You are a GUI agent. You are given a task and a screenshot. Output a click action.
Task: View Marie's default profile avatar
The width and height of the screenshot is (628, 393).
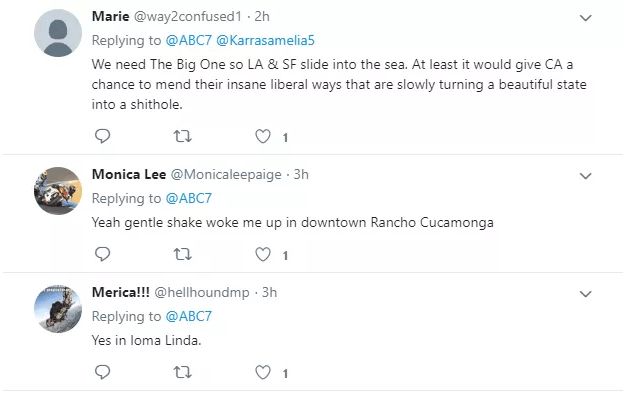tap(58, 33)
